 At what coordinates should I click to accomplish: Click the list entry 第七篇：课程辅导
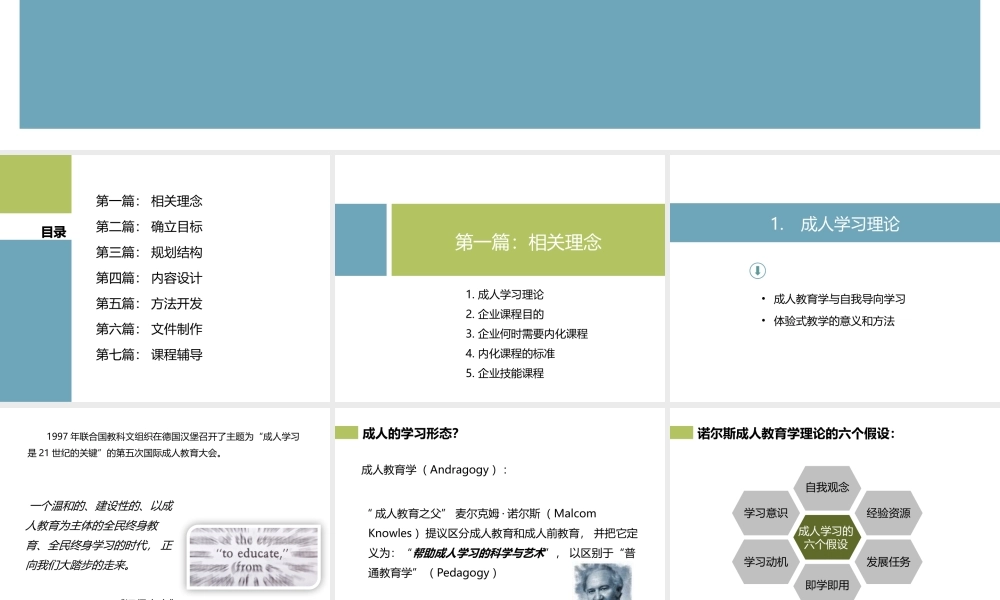(x=150, y=354)
